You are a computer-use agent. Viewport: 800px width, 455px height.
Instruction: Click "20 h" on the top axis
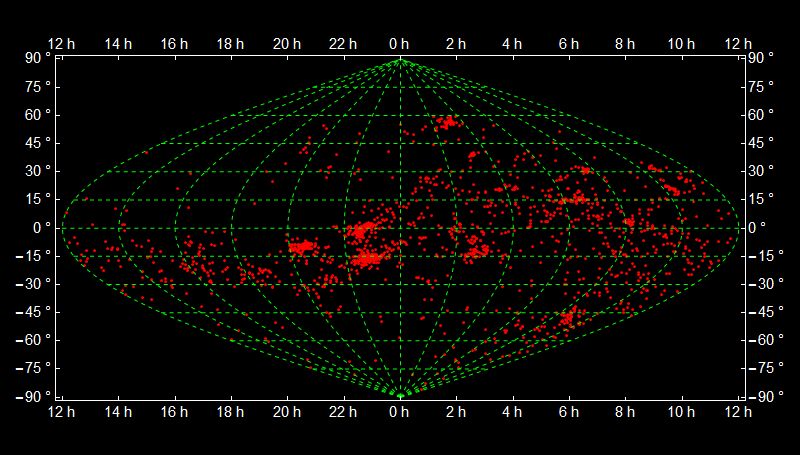coord(287,44)
